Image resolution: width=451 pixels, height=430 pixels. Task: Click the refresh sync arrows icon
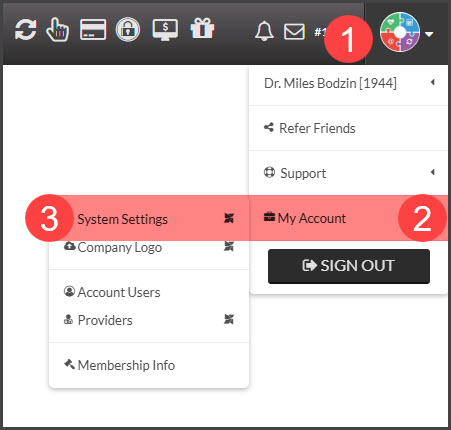26,30
